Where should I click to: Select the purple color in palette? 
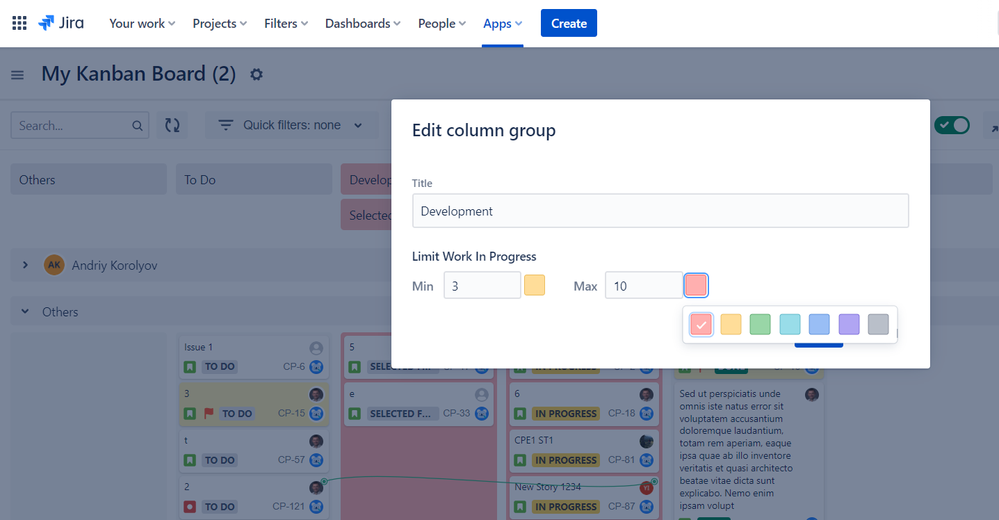(849, 324)
